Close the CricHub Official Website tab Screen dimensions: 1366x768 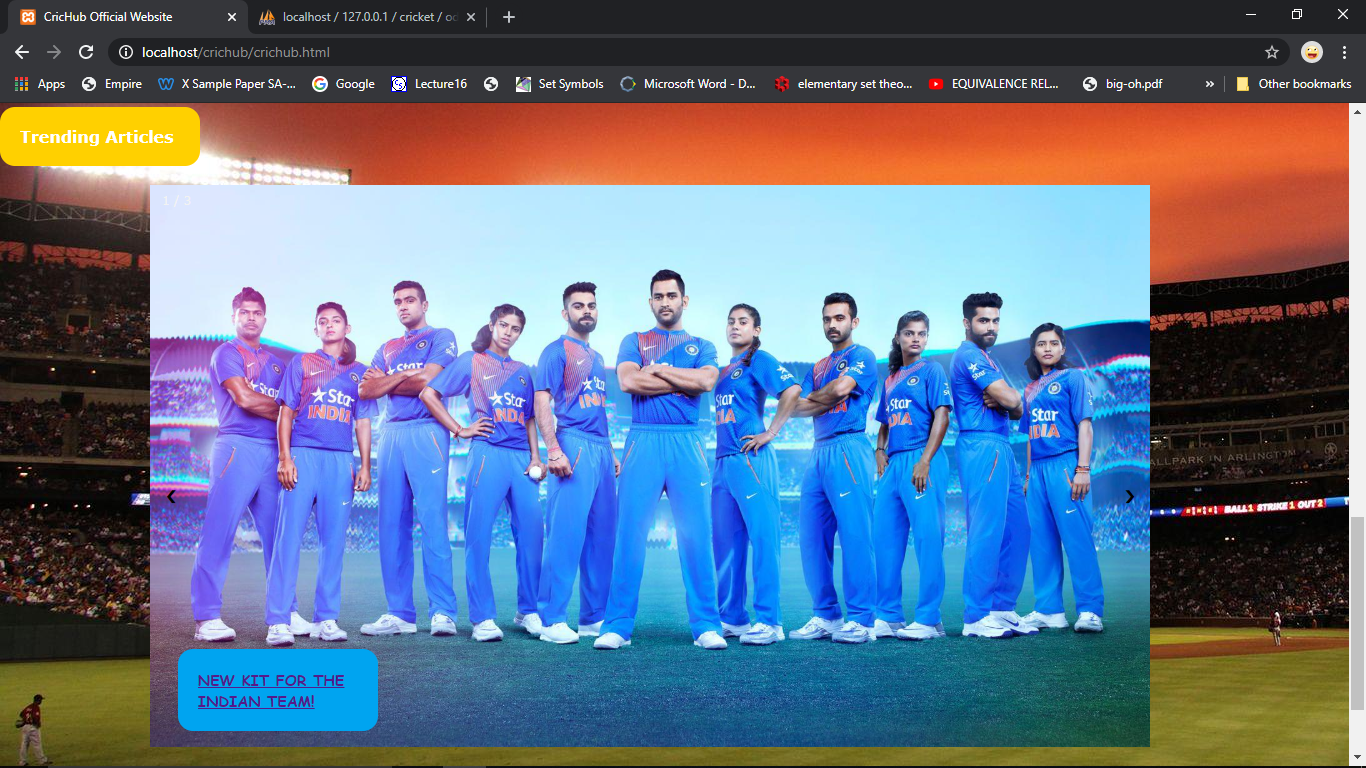pos(232,17)
